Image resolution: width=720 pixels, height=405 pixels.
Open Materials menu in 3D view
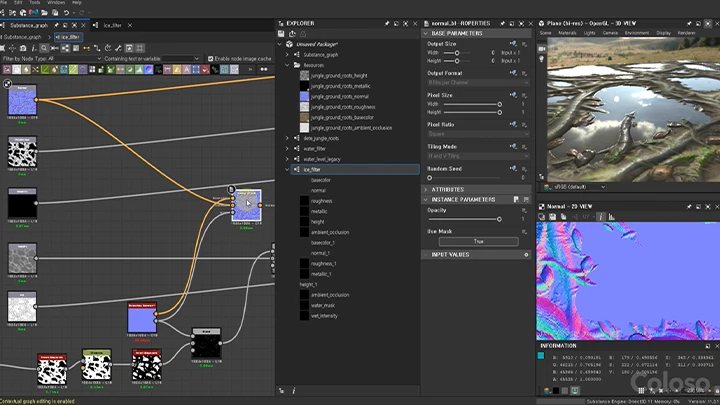567,33
